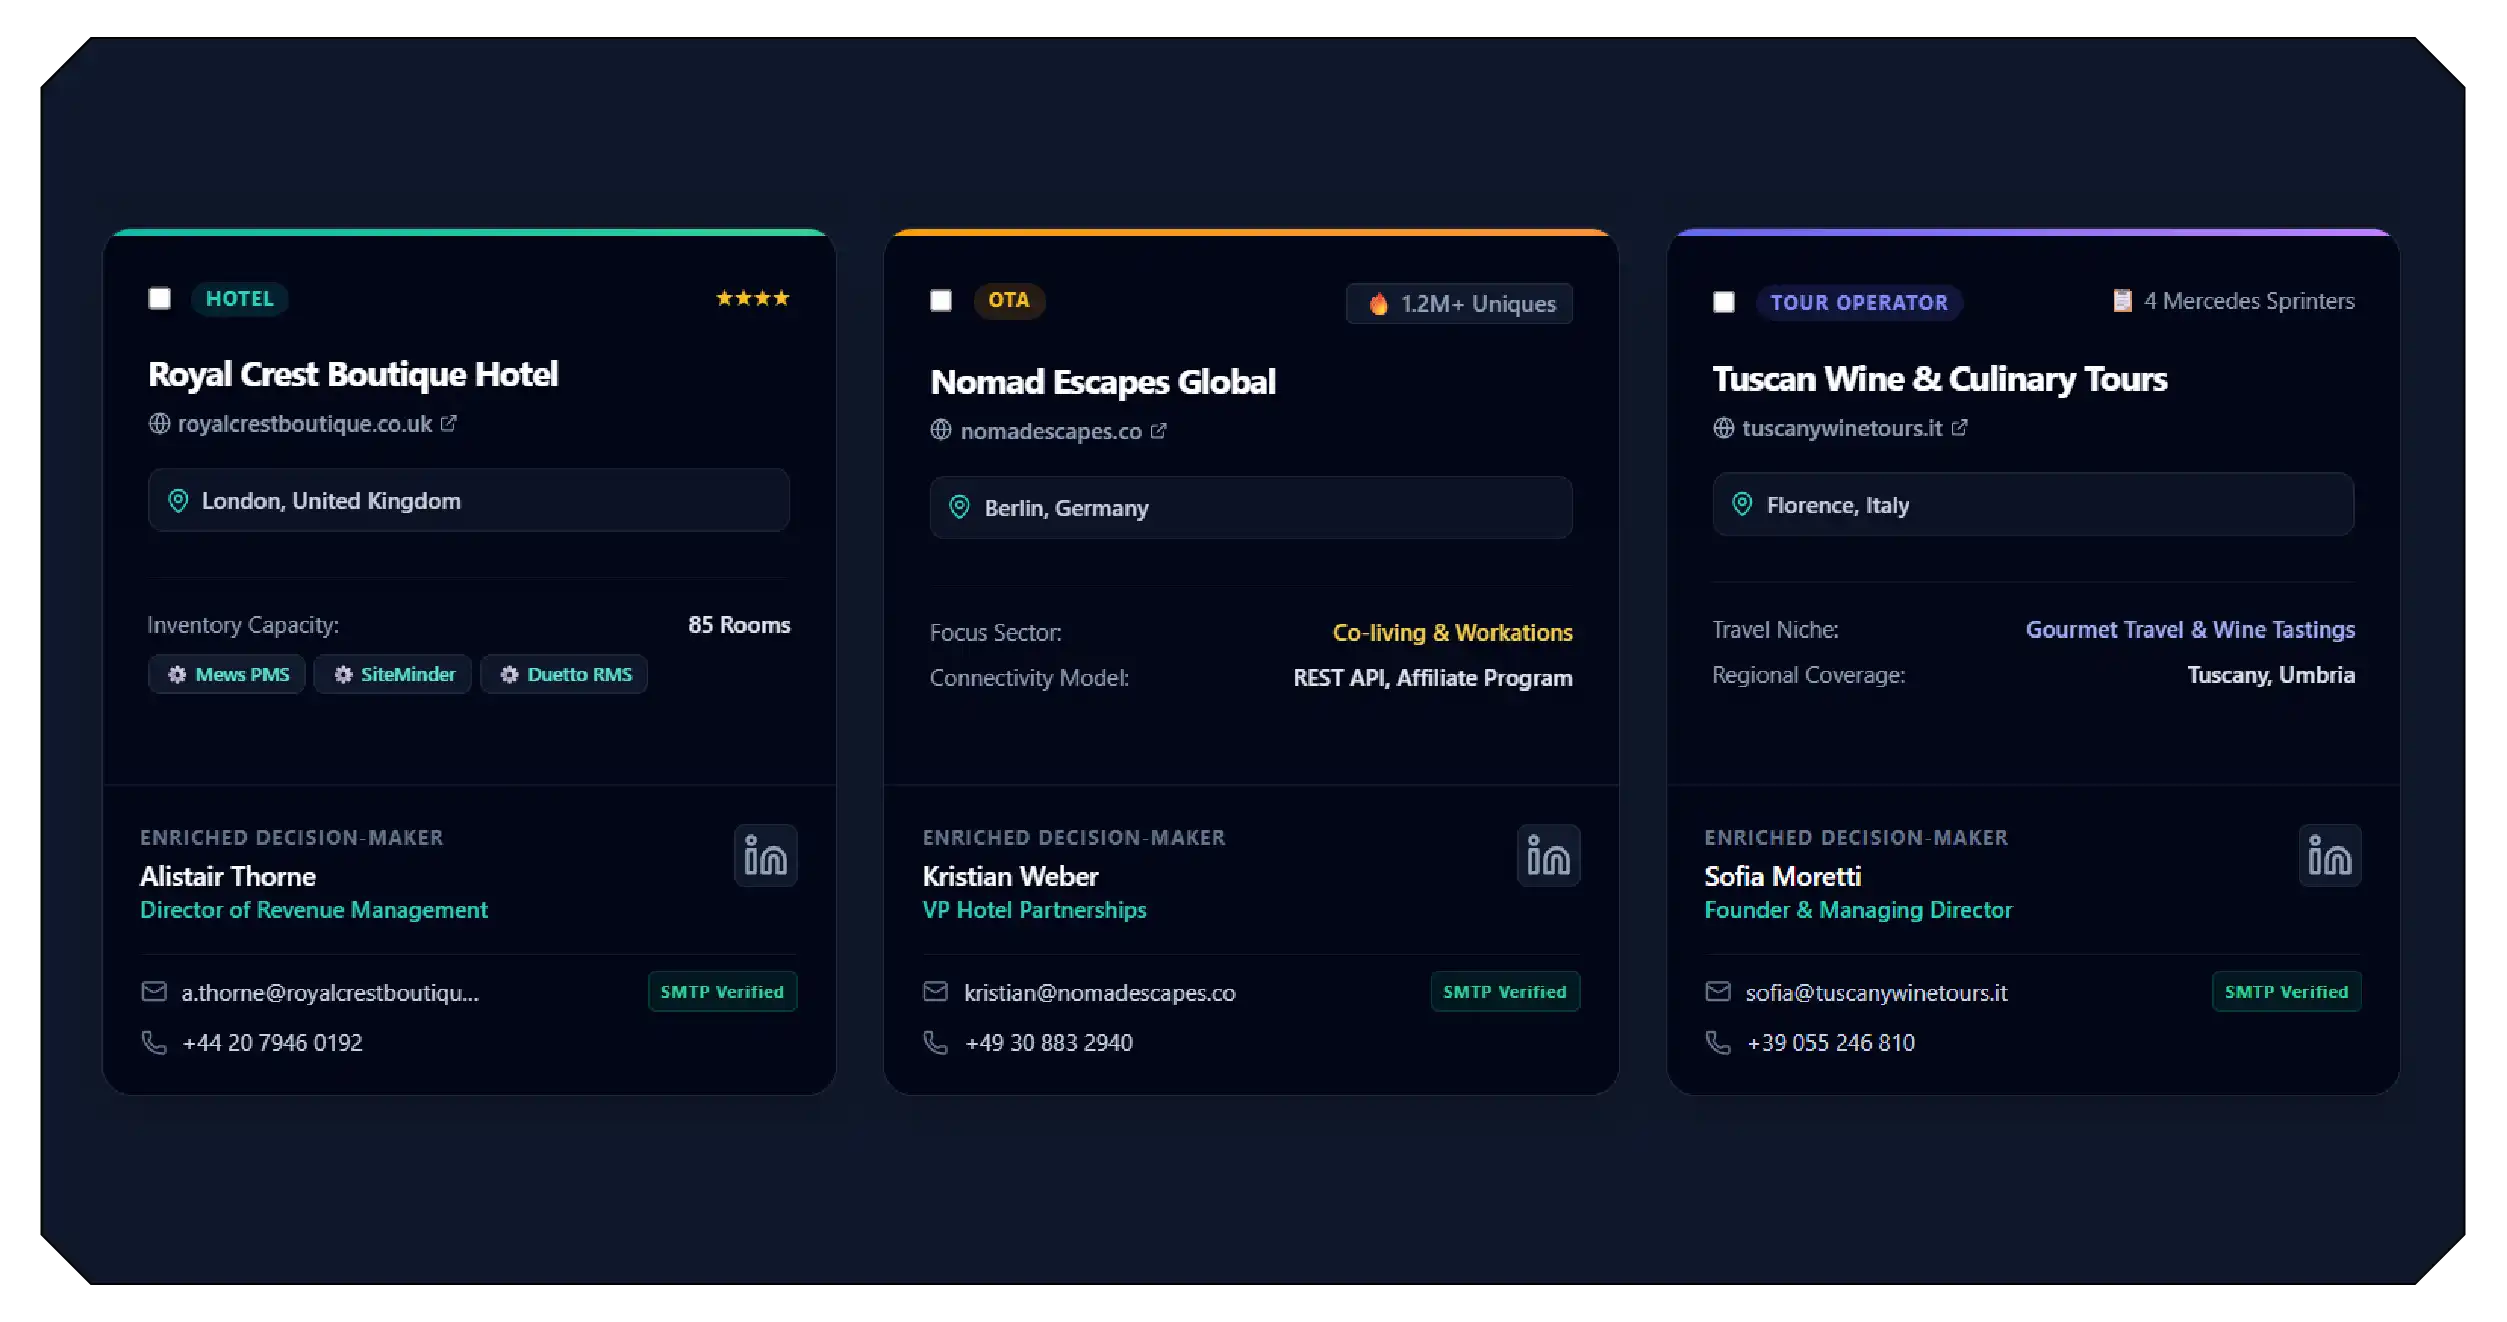Click the globe icon beside nomadescapes.co
This screenshot has width=2507, height=1322.
click(941, 431)
